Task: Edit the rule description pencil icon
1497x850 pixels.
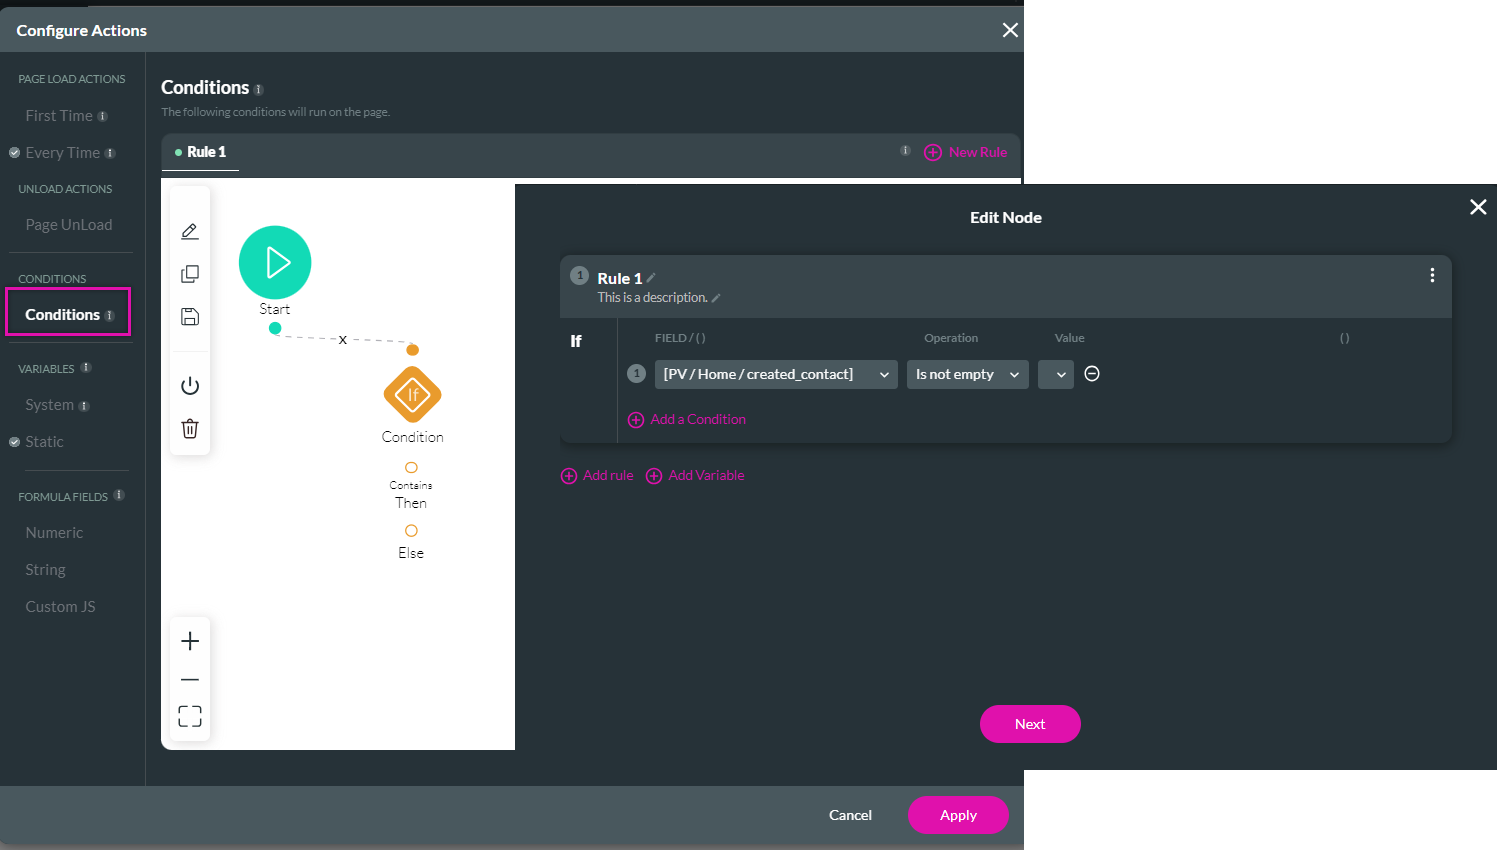Action: 716,298
